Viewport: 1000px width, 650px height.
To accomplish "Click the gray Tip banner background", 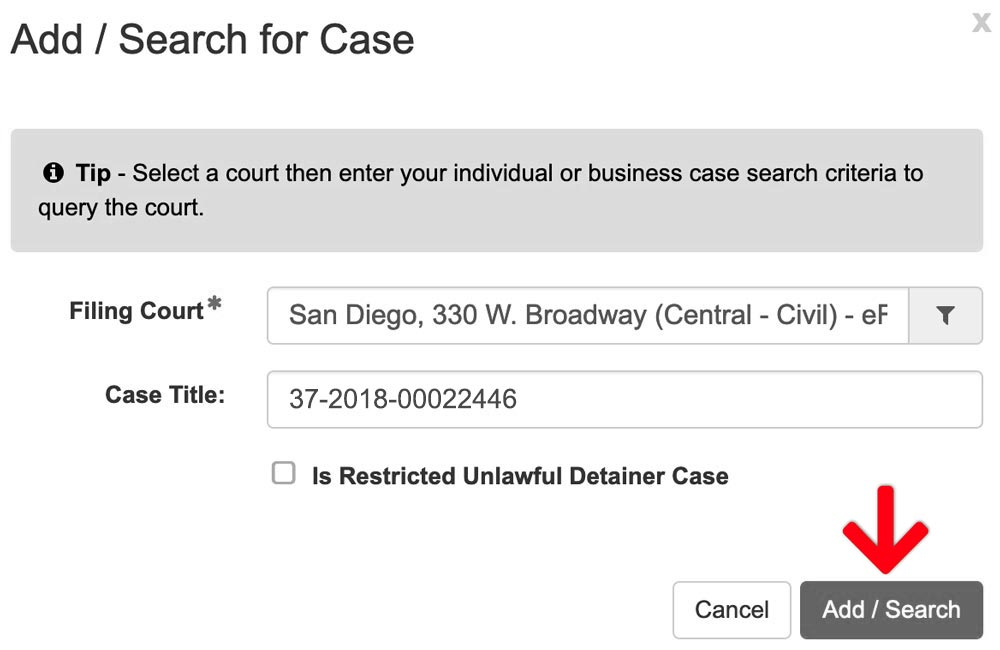I will [x=497, y=190].
